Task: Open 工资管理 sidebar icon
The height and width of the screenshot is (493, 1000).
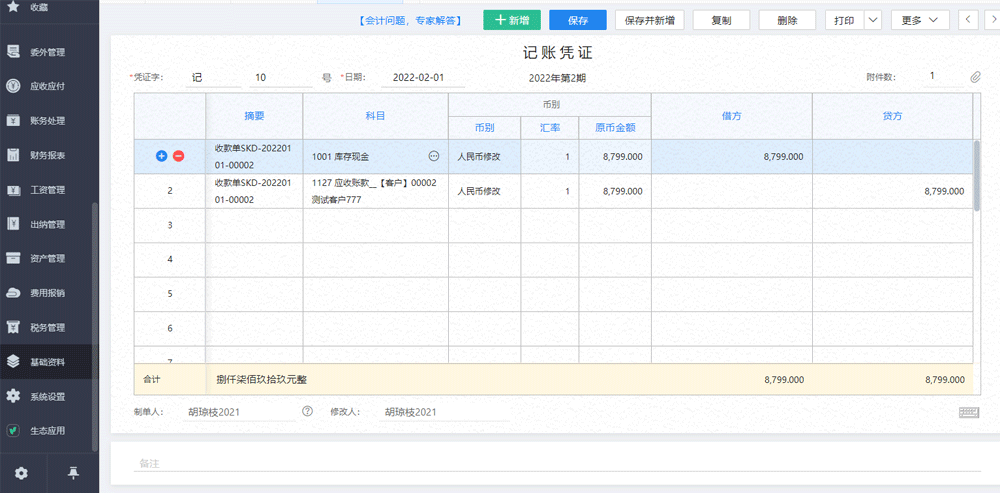Action: [13, 189]
